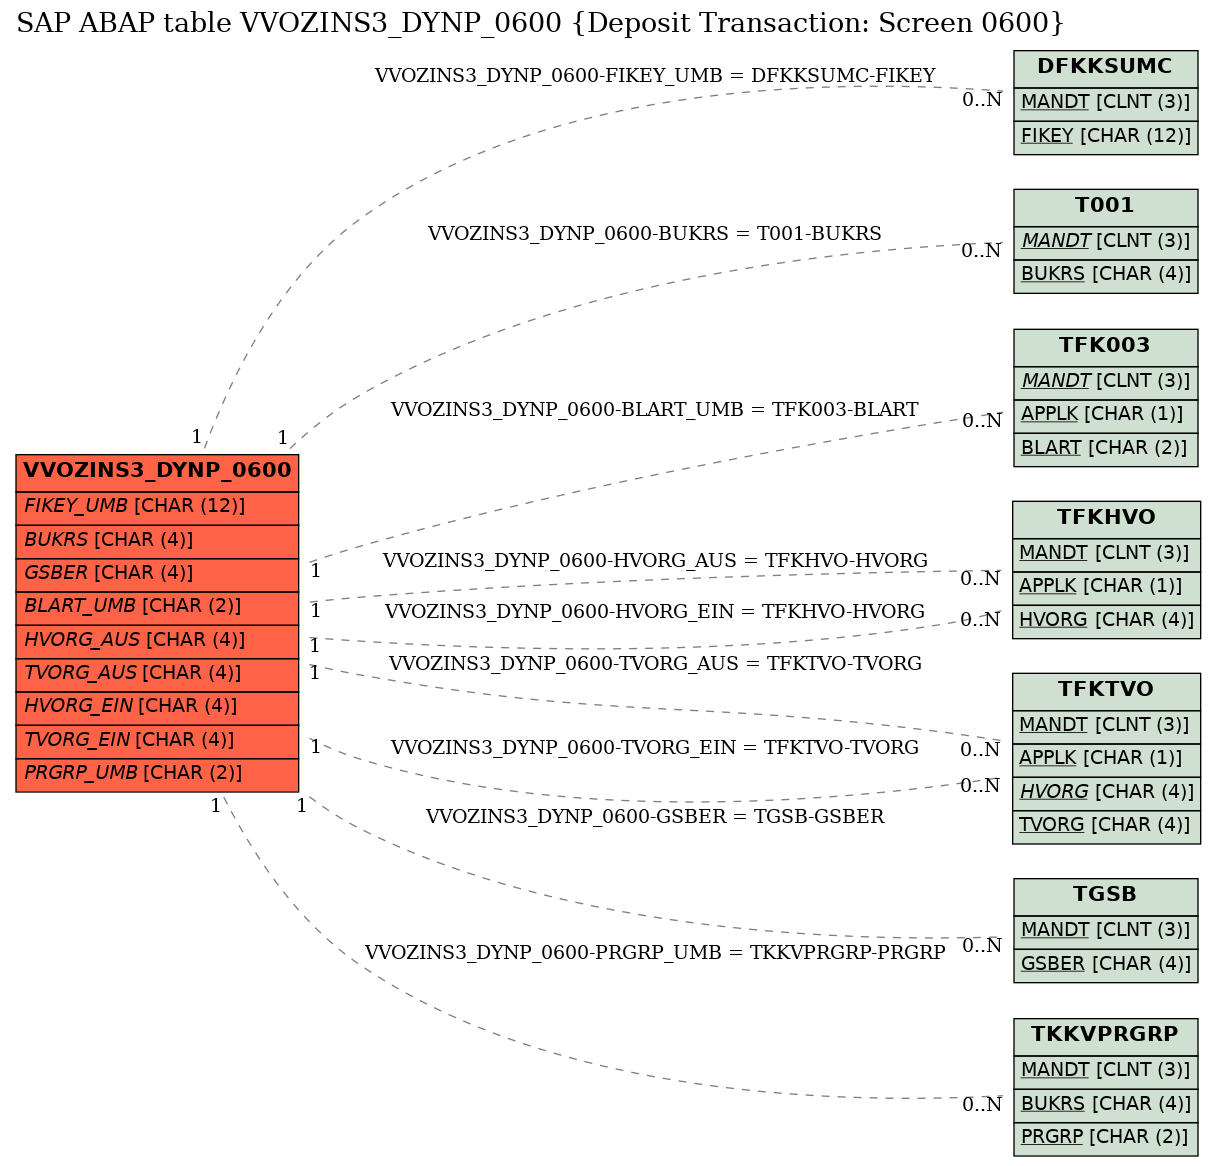Click HVORG [CHAR (4)] in TFKTVO table
The image size is (1216, 1166).
pyautogui.click(x=1105, y=792)
